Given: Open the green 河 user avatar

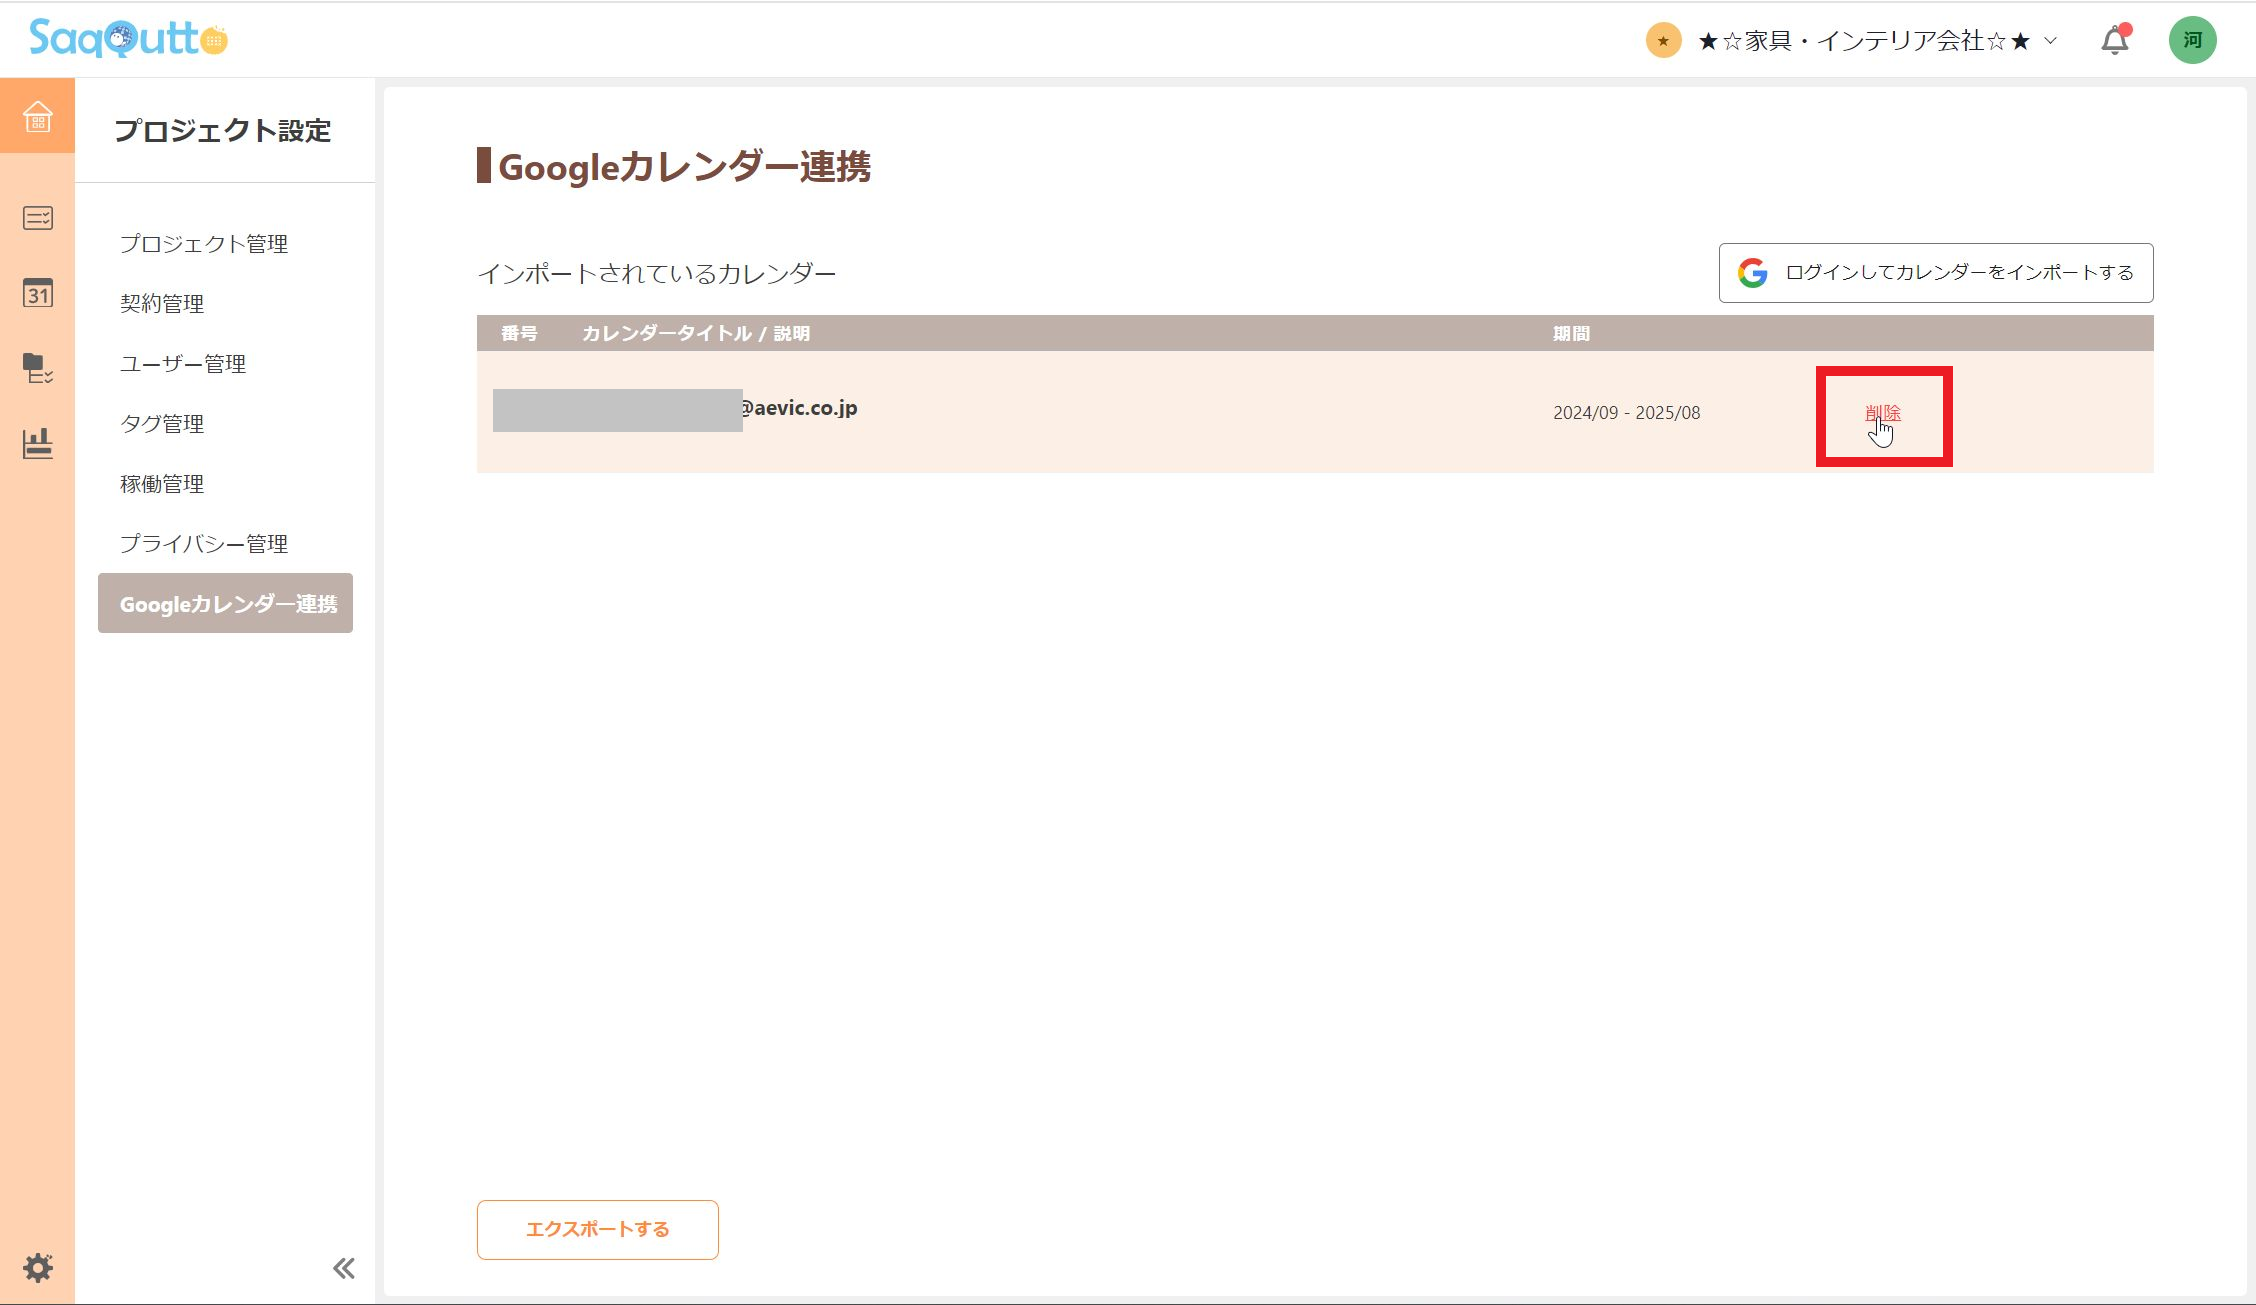Looking at the screenshot, I should point(2193,40).
